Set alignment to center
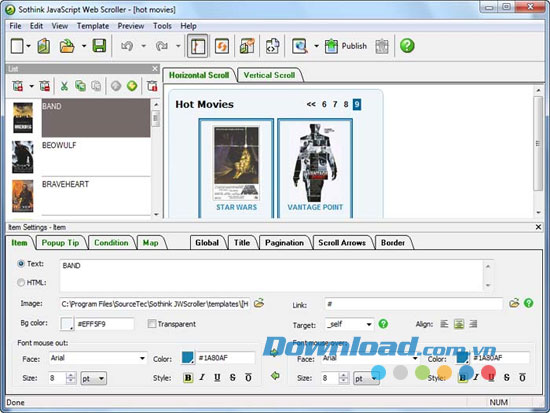The image size is (550, 413). click(459, 324)
